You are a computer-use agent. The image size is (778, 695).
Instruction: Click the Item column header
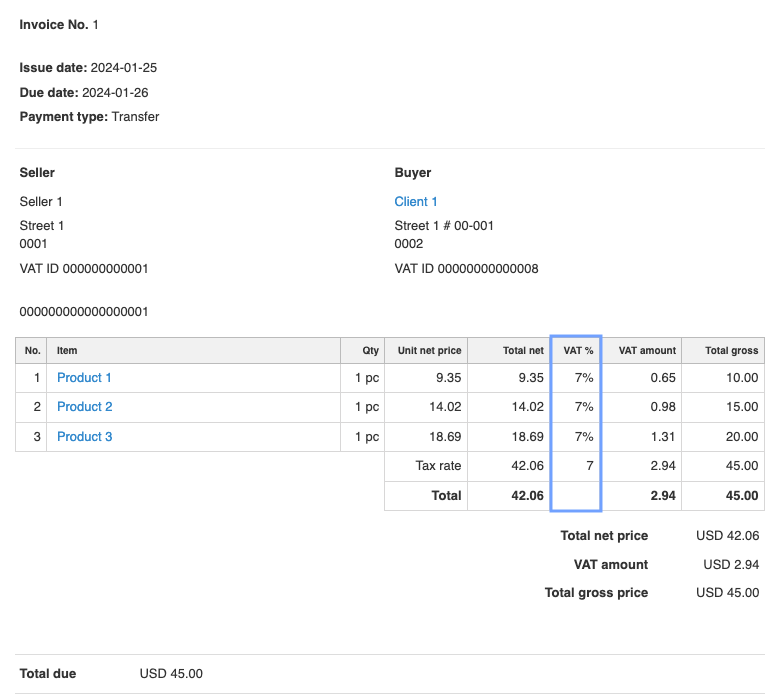point(67,351)
